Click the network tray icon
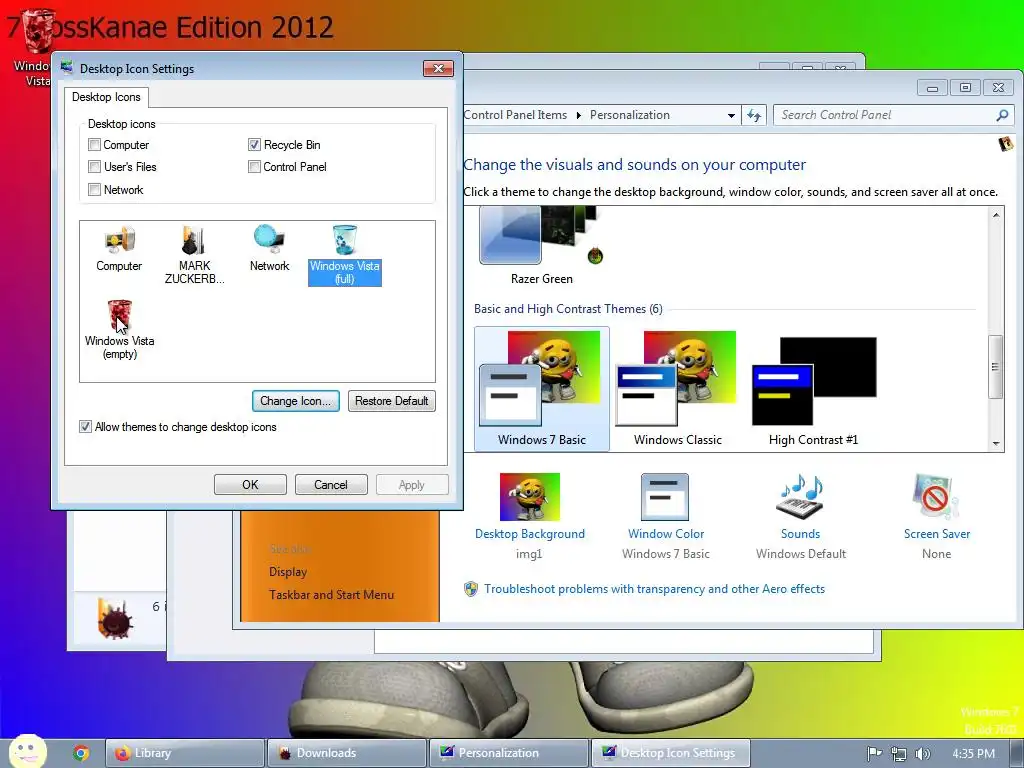1024x768 pixels. (899, 754)
